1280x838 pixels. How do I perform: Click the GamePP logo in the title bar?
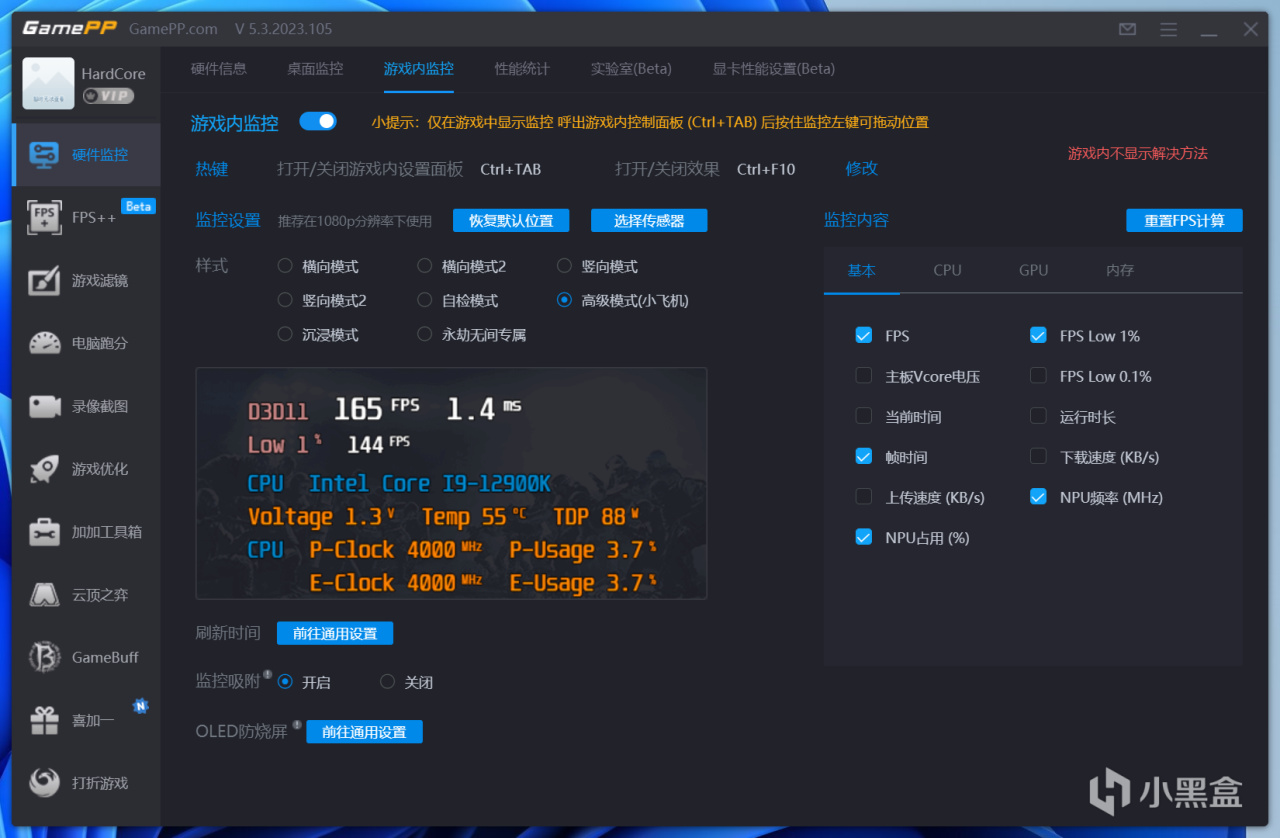70,28
